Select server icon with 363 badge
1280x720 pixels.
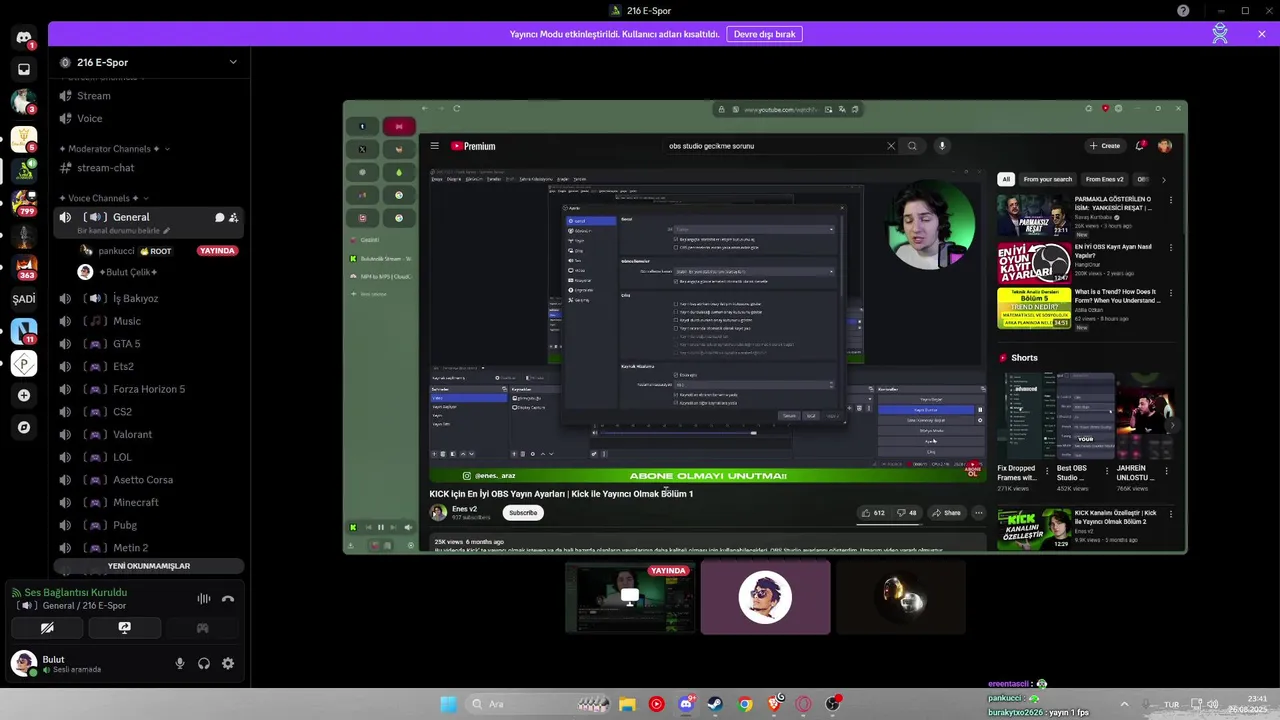pyautogui.click(x=24, y=267)
